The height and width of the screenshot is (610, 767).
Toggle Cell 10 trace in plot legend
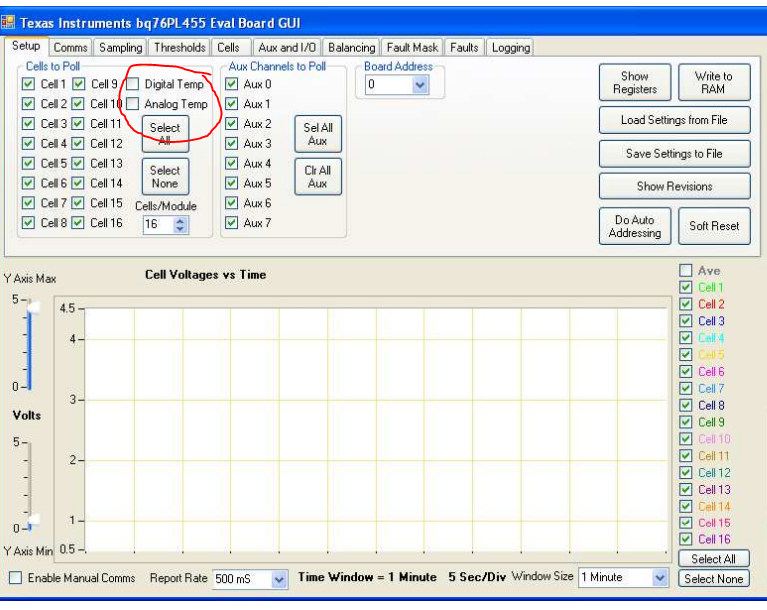point(686,438)
